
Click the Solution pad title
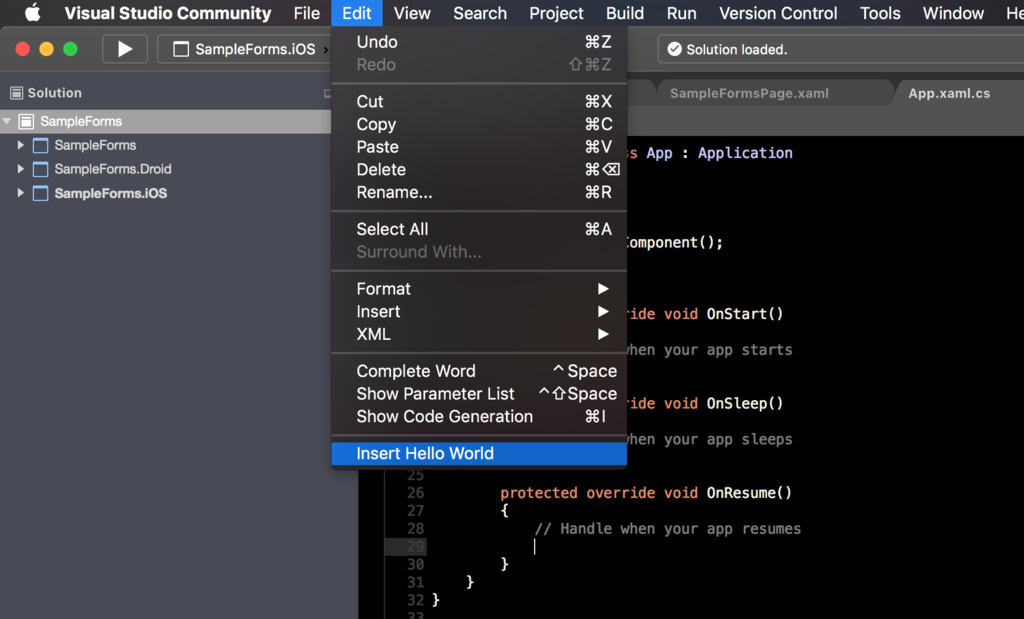(54, 93)
